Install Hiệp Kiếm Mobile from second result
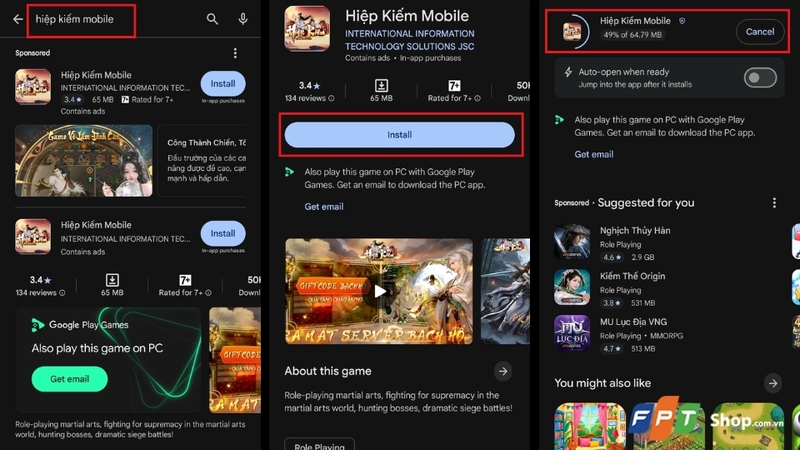 (223, 234)
